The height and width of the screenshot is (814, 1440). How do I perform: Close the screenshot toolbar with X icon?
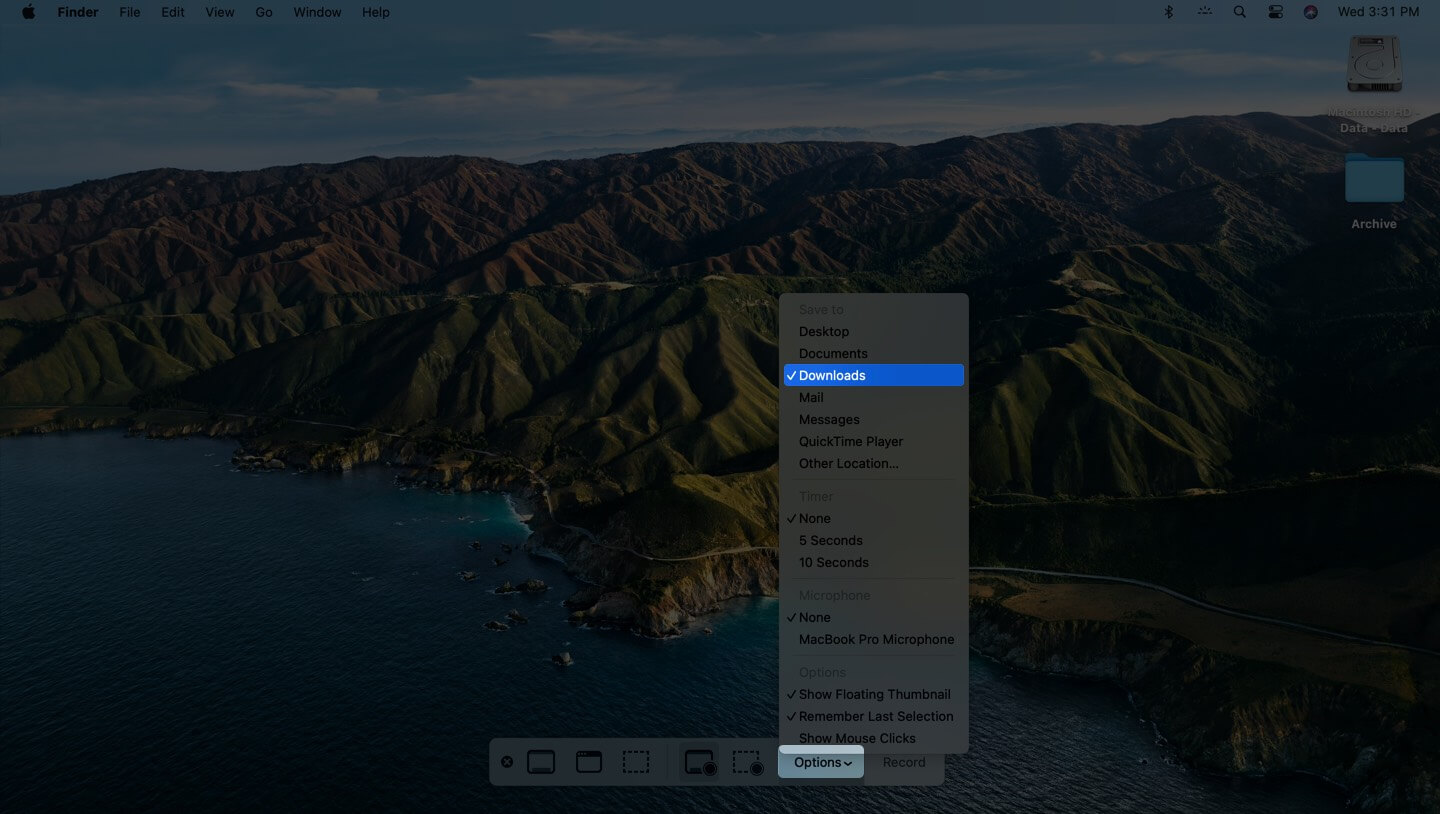507,762
